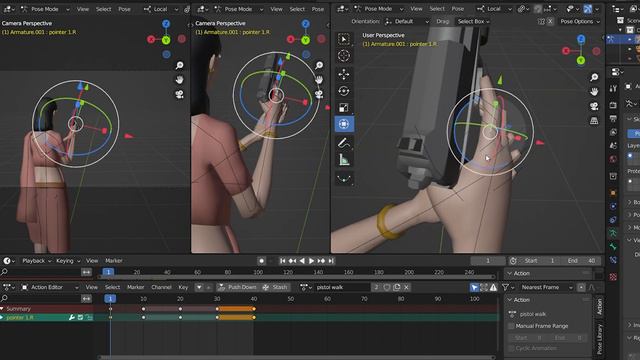Toggle the pointer 1.R channel checkbox

pyautogui.click(x=80, y=317)
